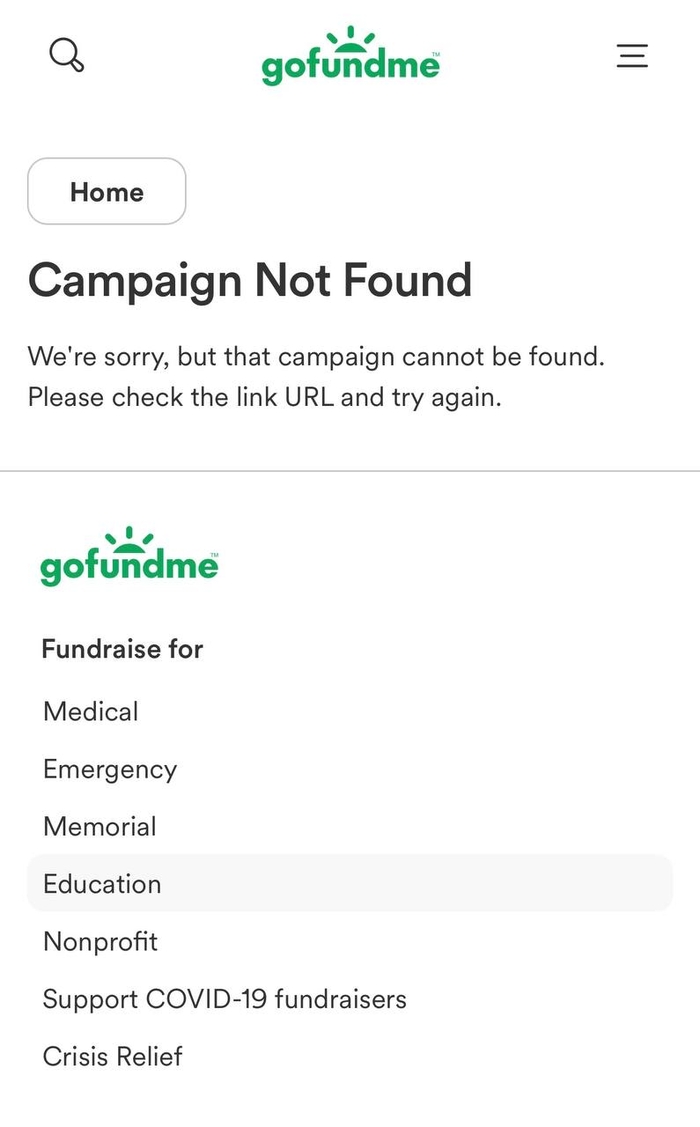Open the Medical fundraising link
The width and height of the screenshot is (700, 1127).
point(91,712)
